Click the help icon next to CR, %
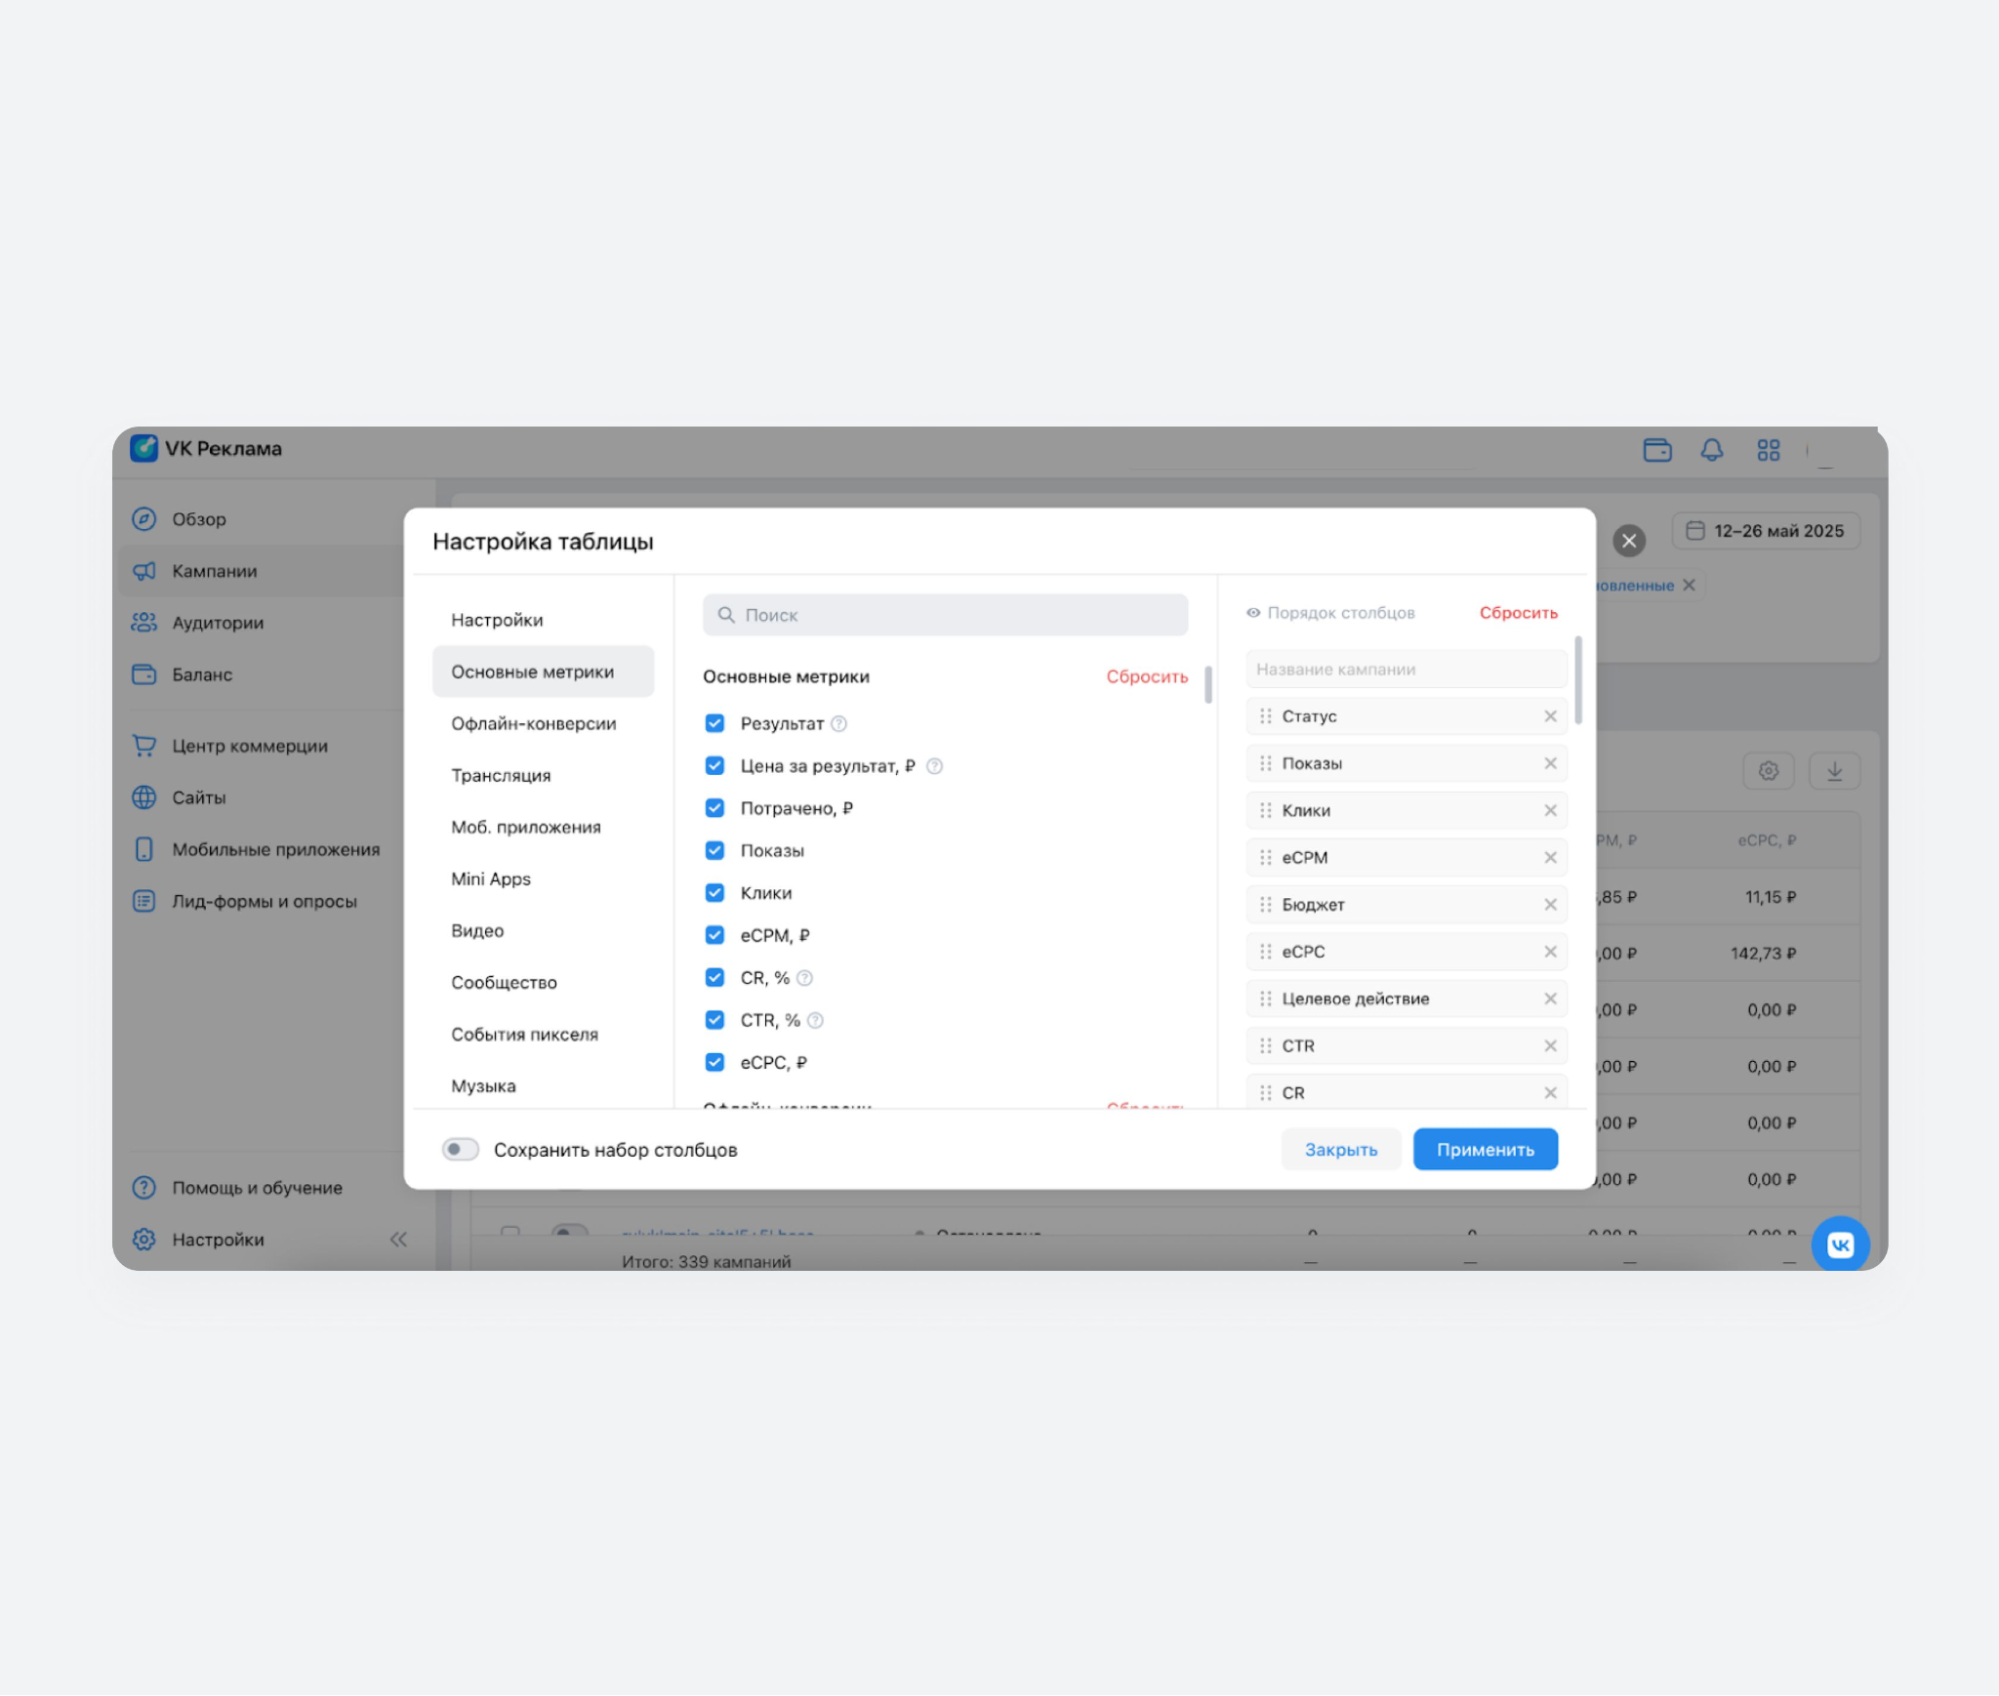The height and width of the screenshot is (1696, 1999). (804, 978)
